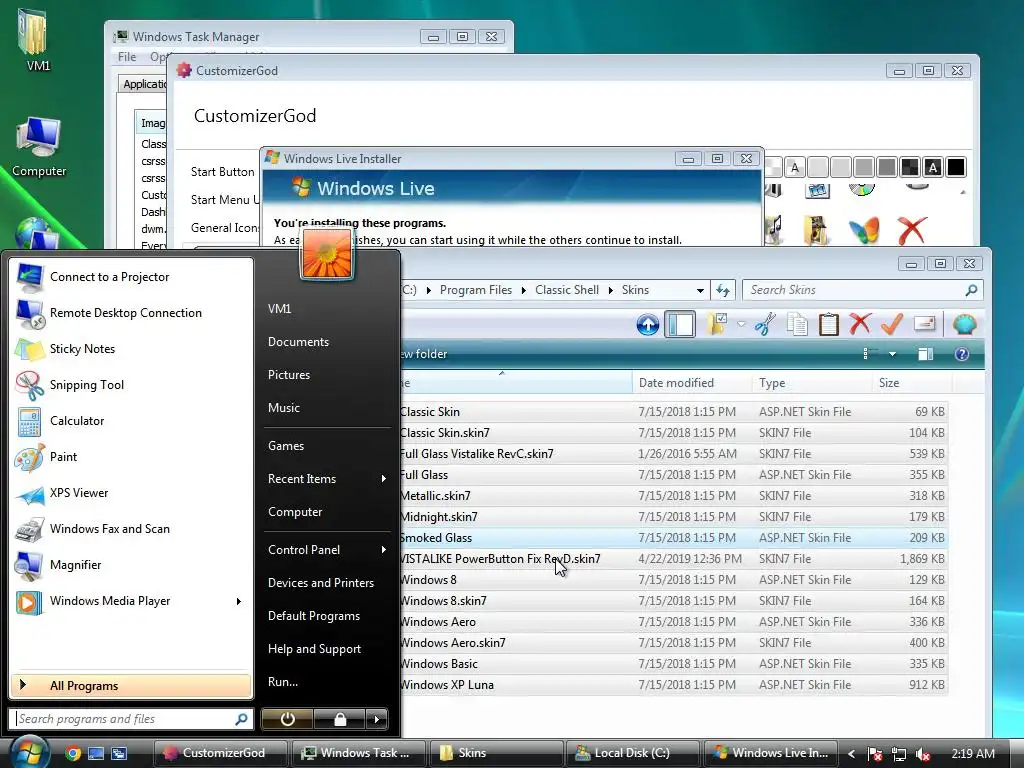The image size is (1024, 768).
Task: Expand Windows Media Player jump list arrow
Action: point(239,601)
